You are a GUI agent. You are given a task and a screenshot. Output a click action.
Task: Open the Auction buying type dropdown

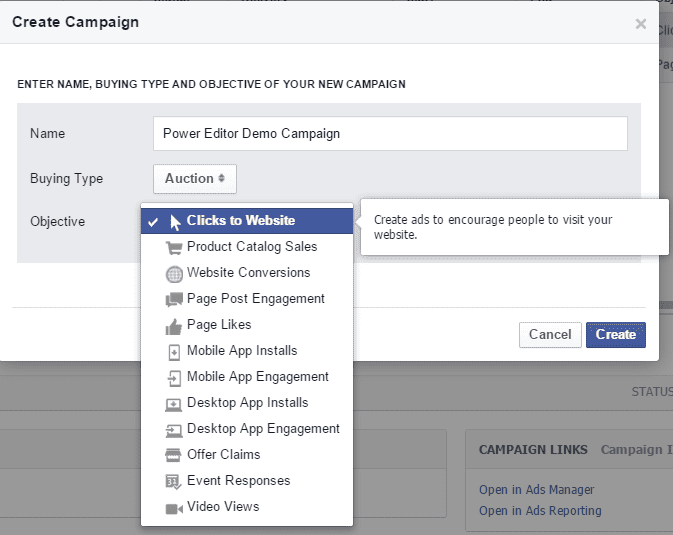[194, 179]
